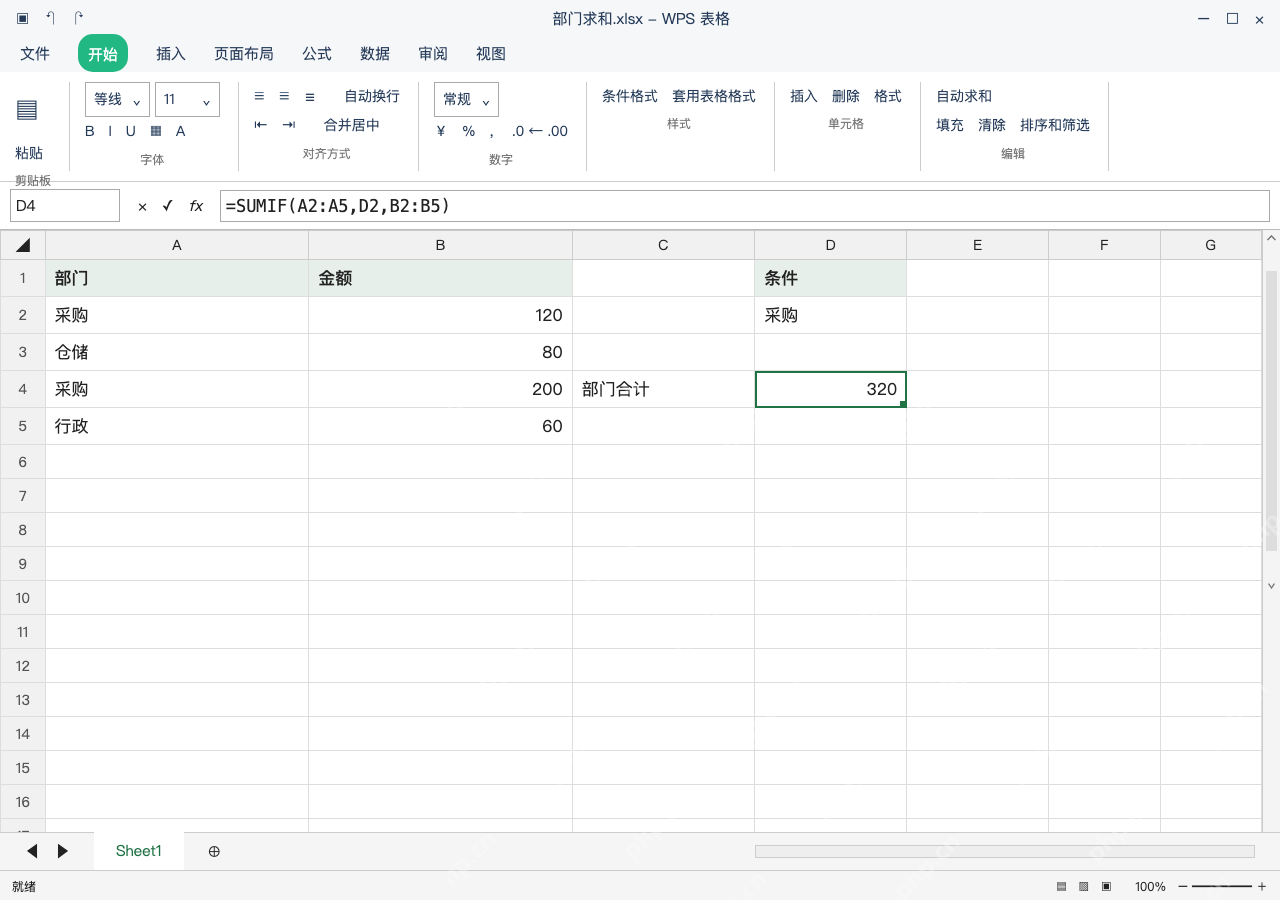Open the 文件 menu
1280x900 pixels.
click(x=35, y=54)
